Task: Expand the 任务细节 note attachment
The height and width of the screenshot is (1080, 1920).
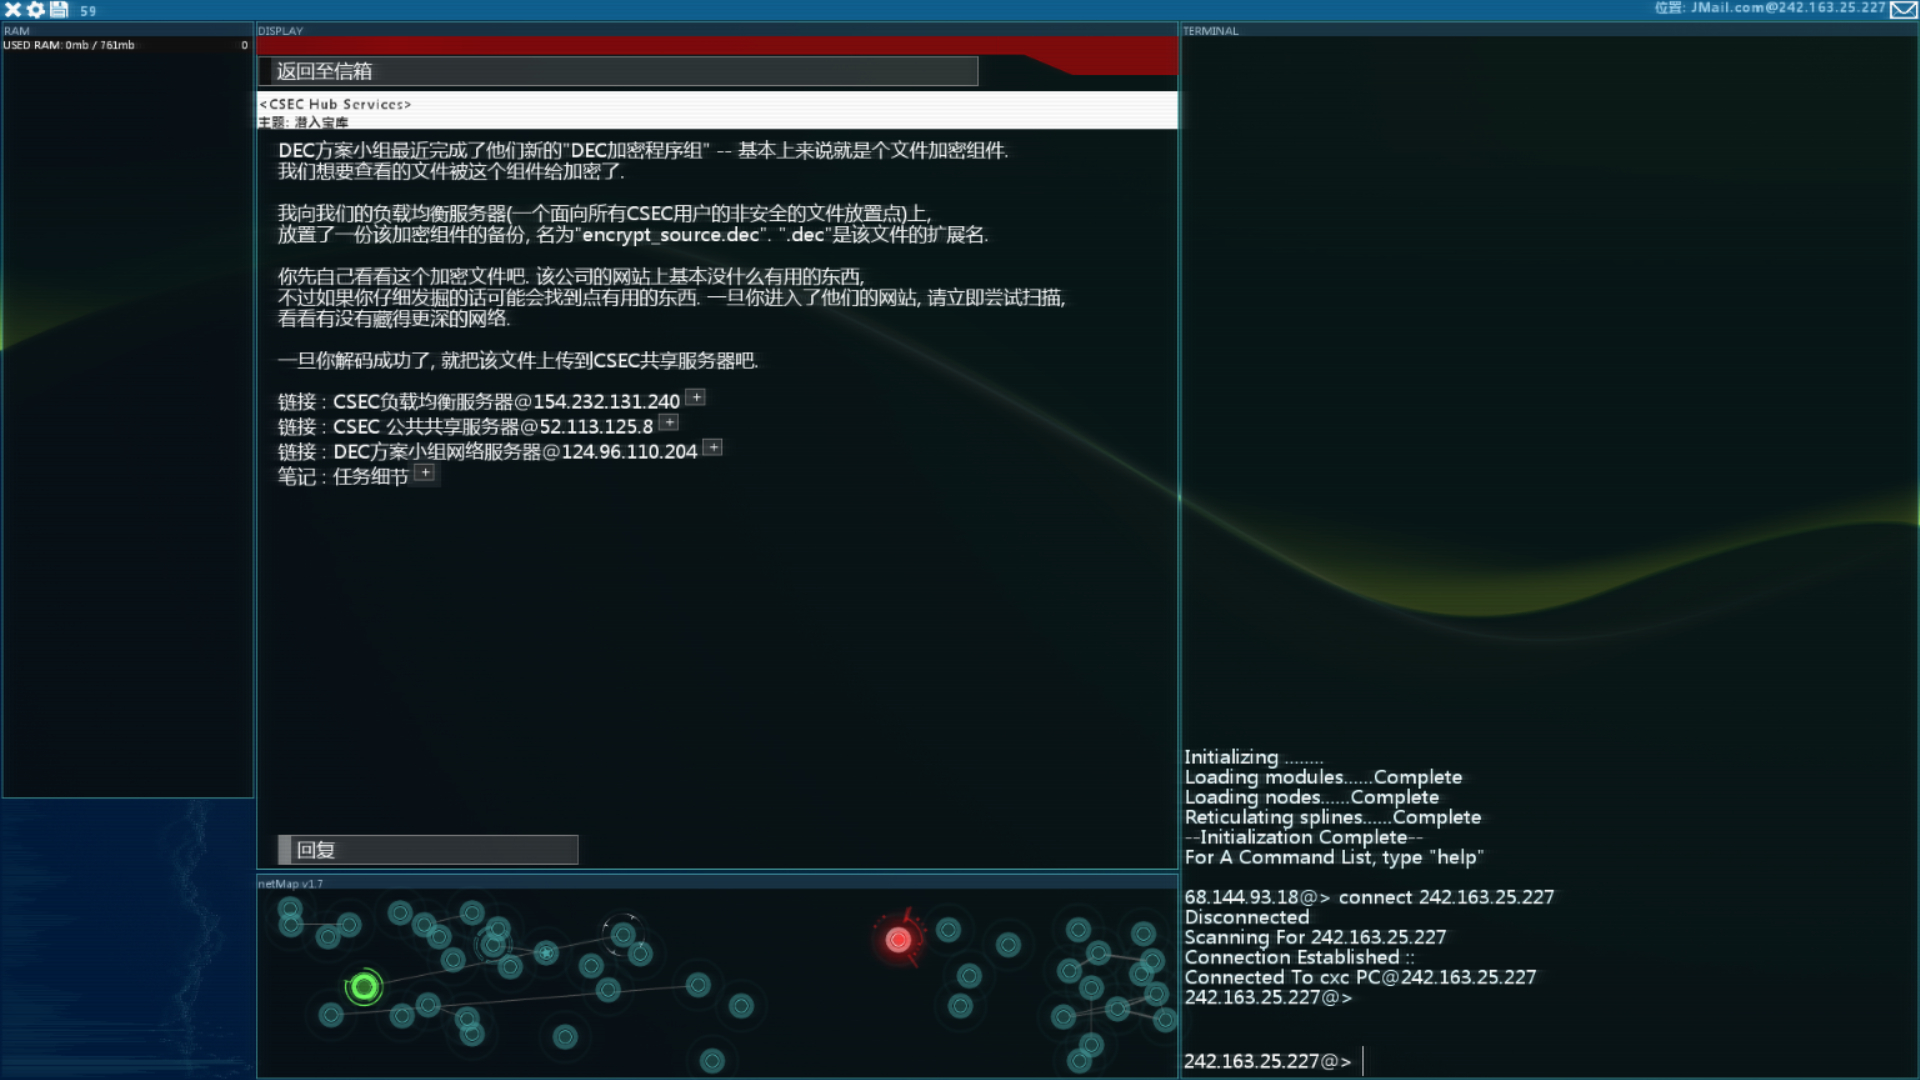Action: [x=425, y=473]
